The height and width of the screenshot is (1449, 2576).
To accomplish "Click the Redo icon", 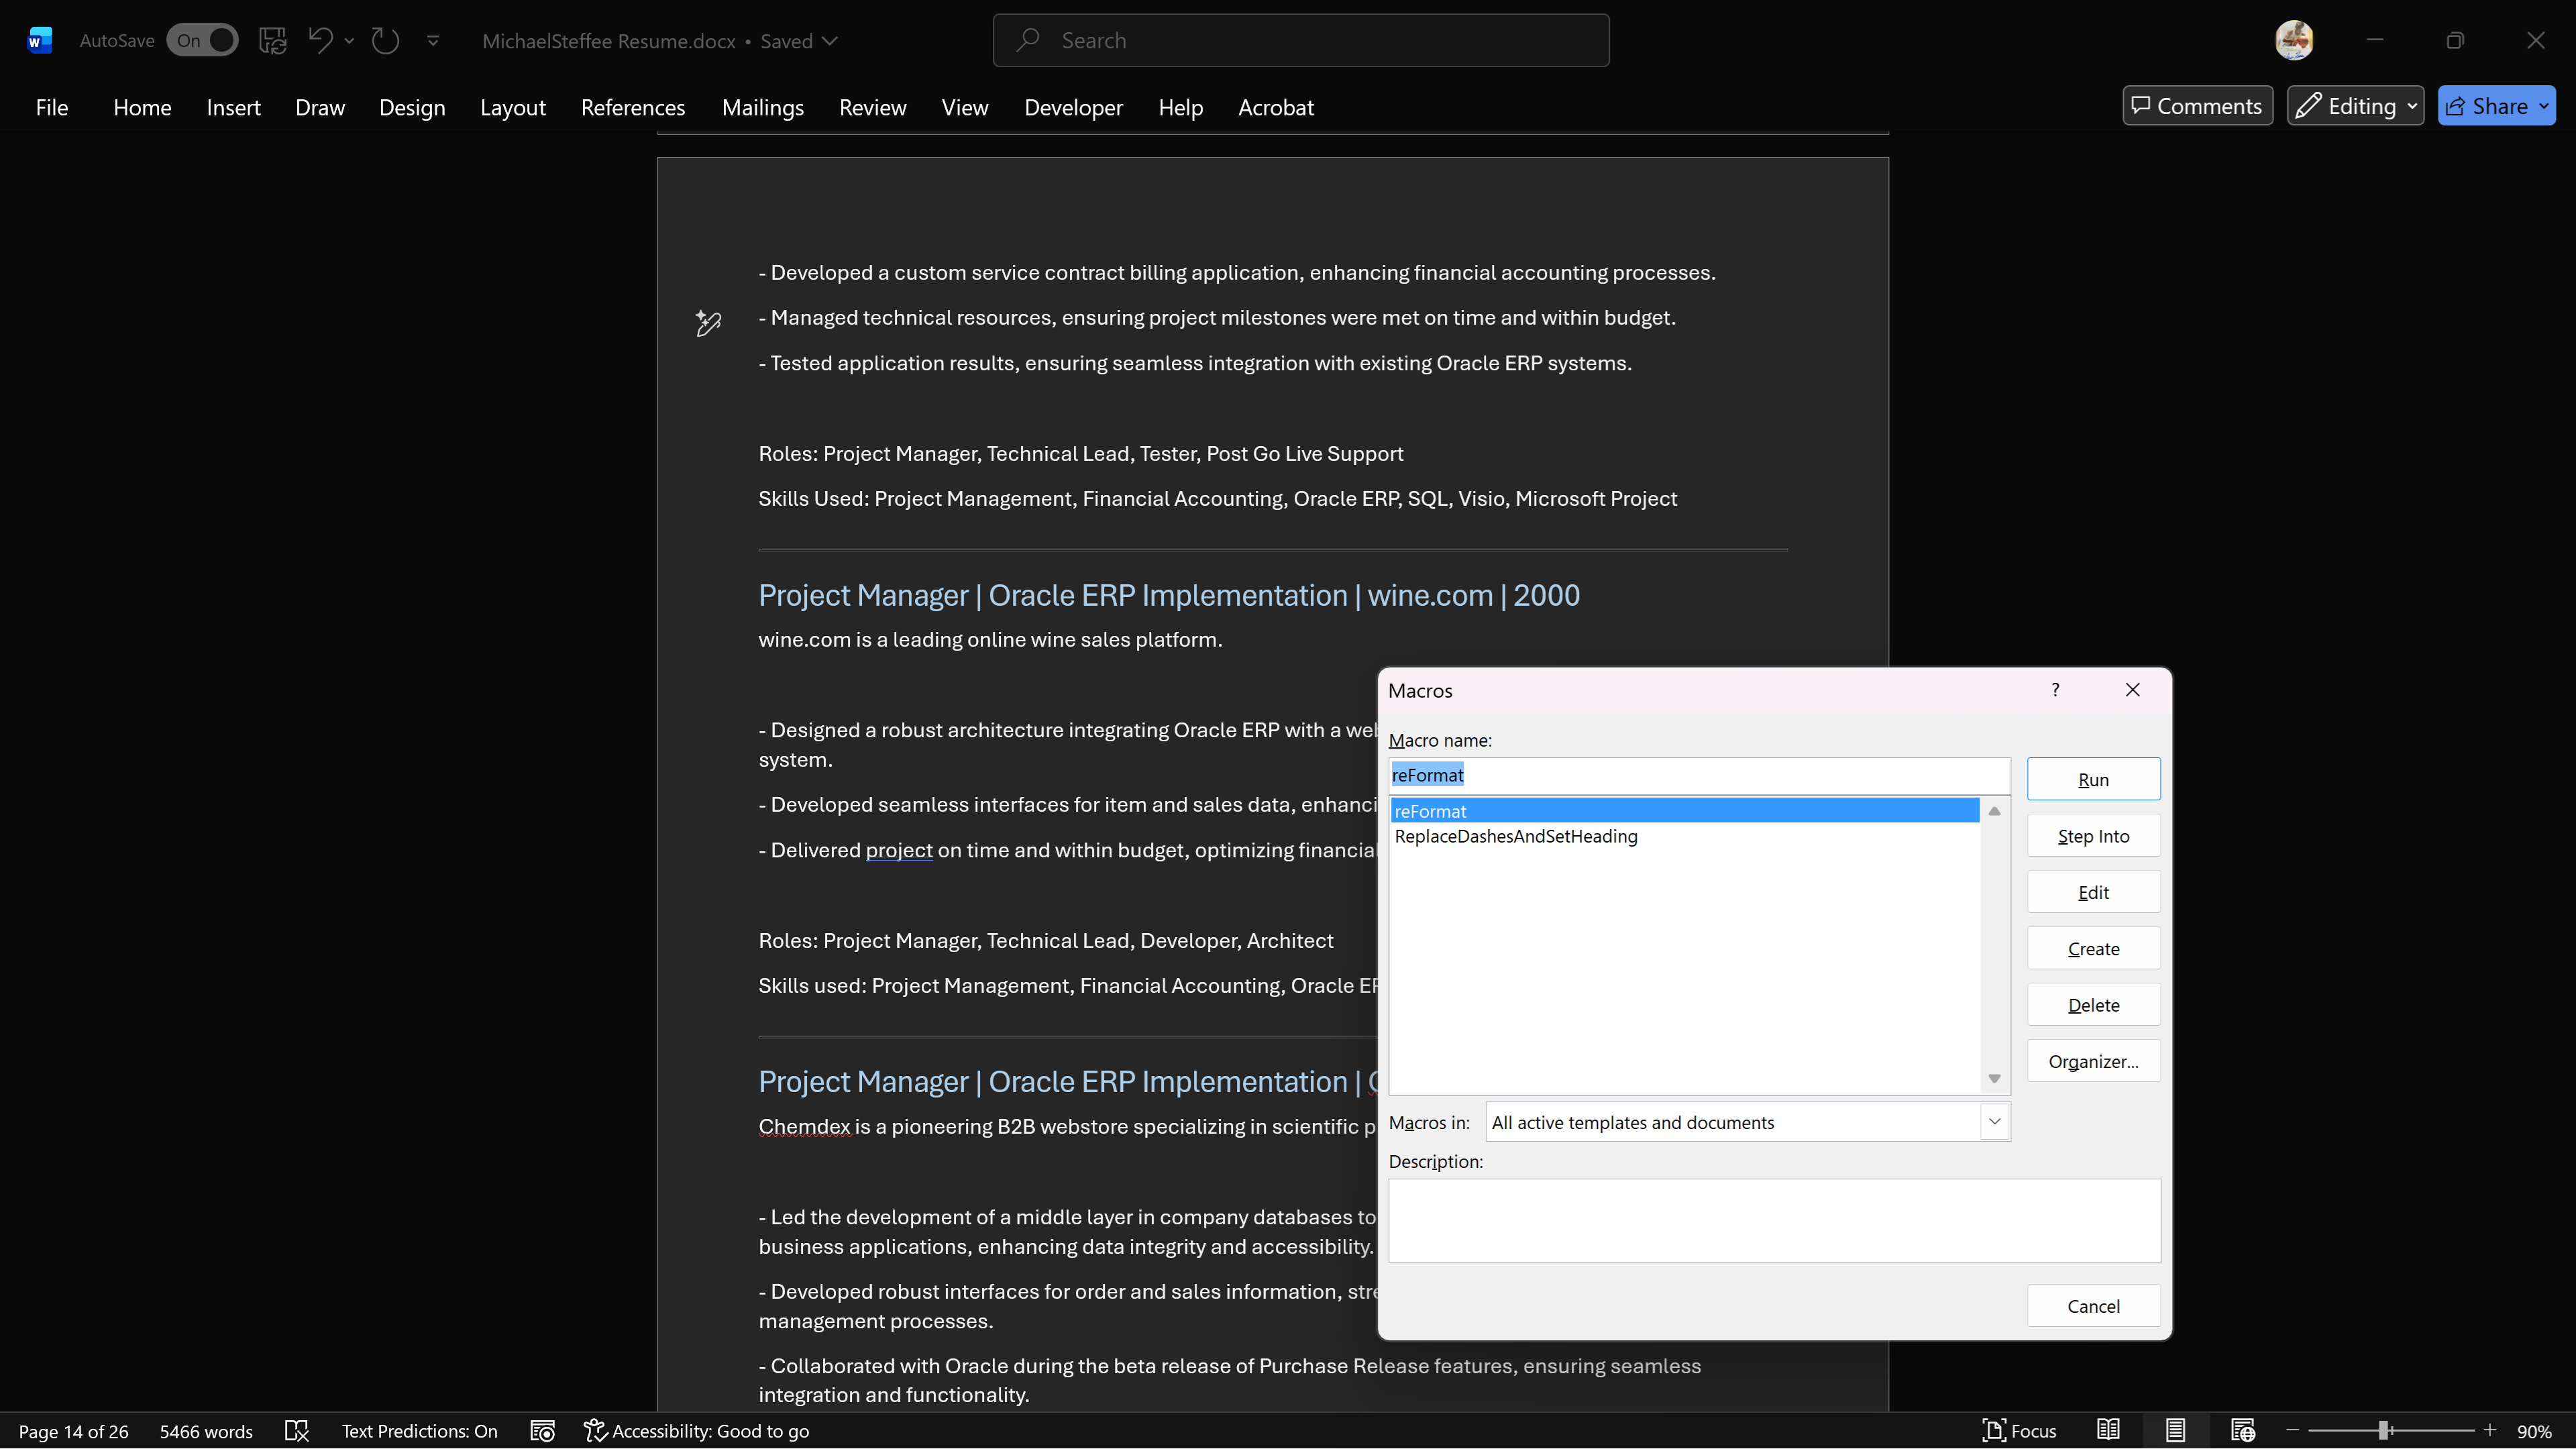I will tap(385, 41).
